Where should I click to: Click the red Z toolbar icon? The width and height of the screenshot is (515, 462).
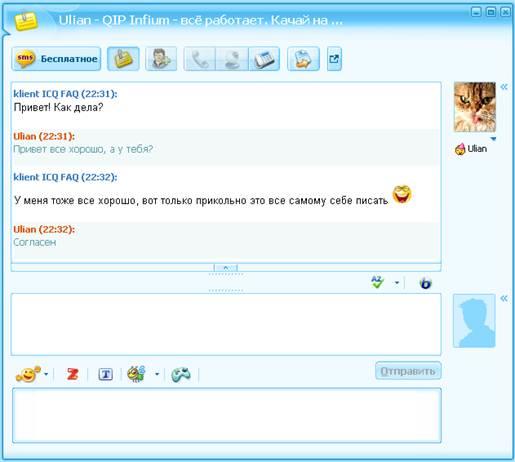(x=72, y=374)
